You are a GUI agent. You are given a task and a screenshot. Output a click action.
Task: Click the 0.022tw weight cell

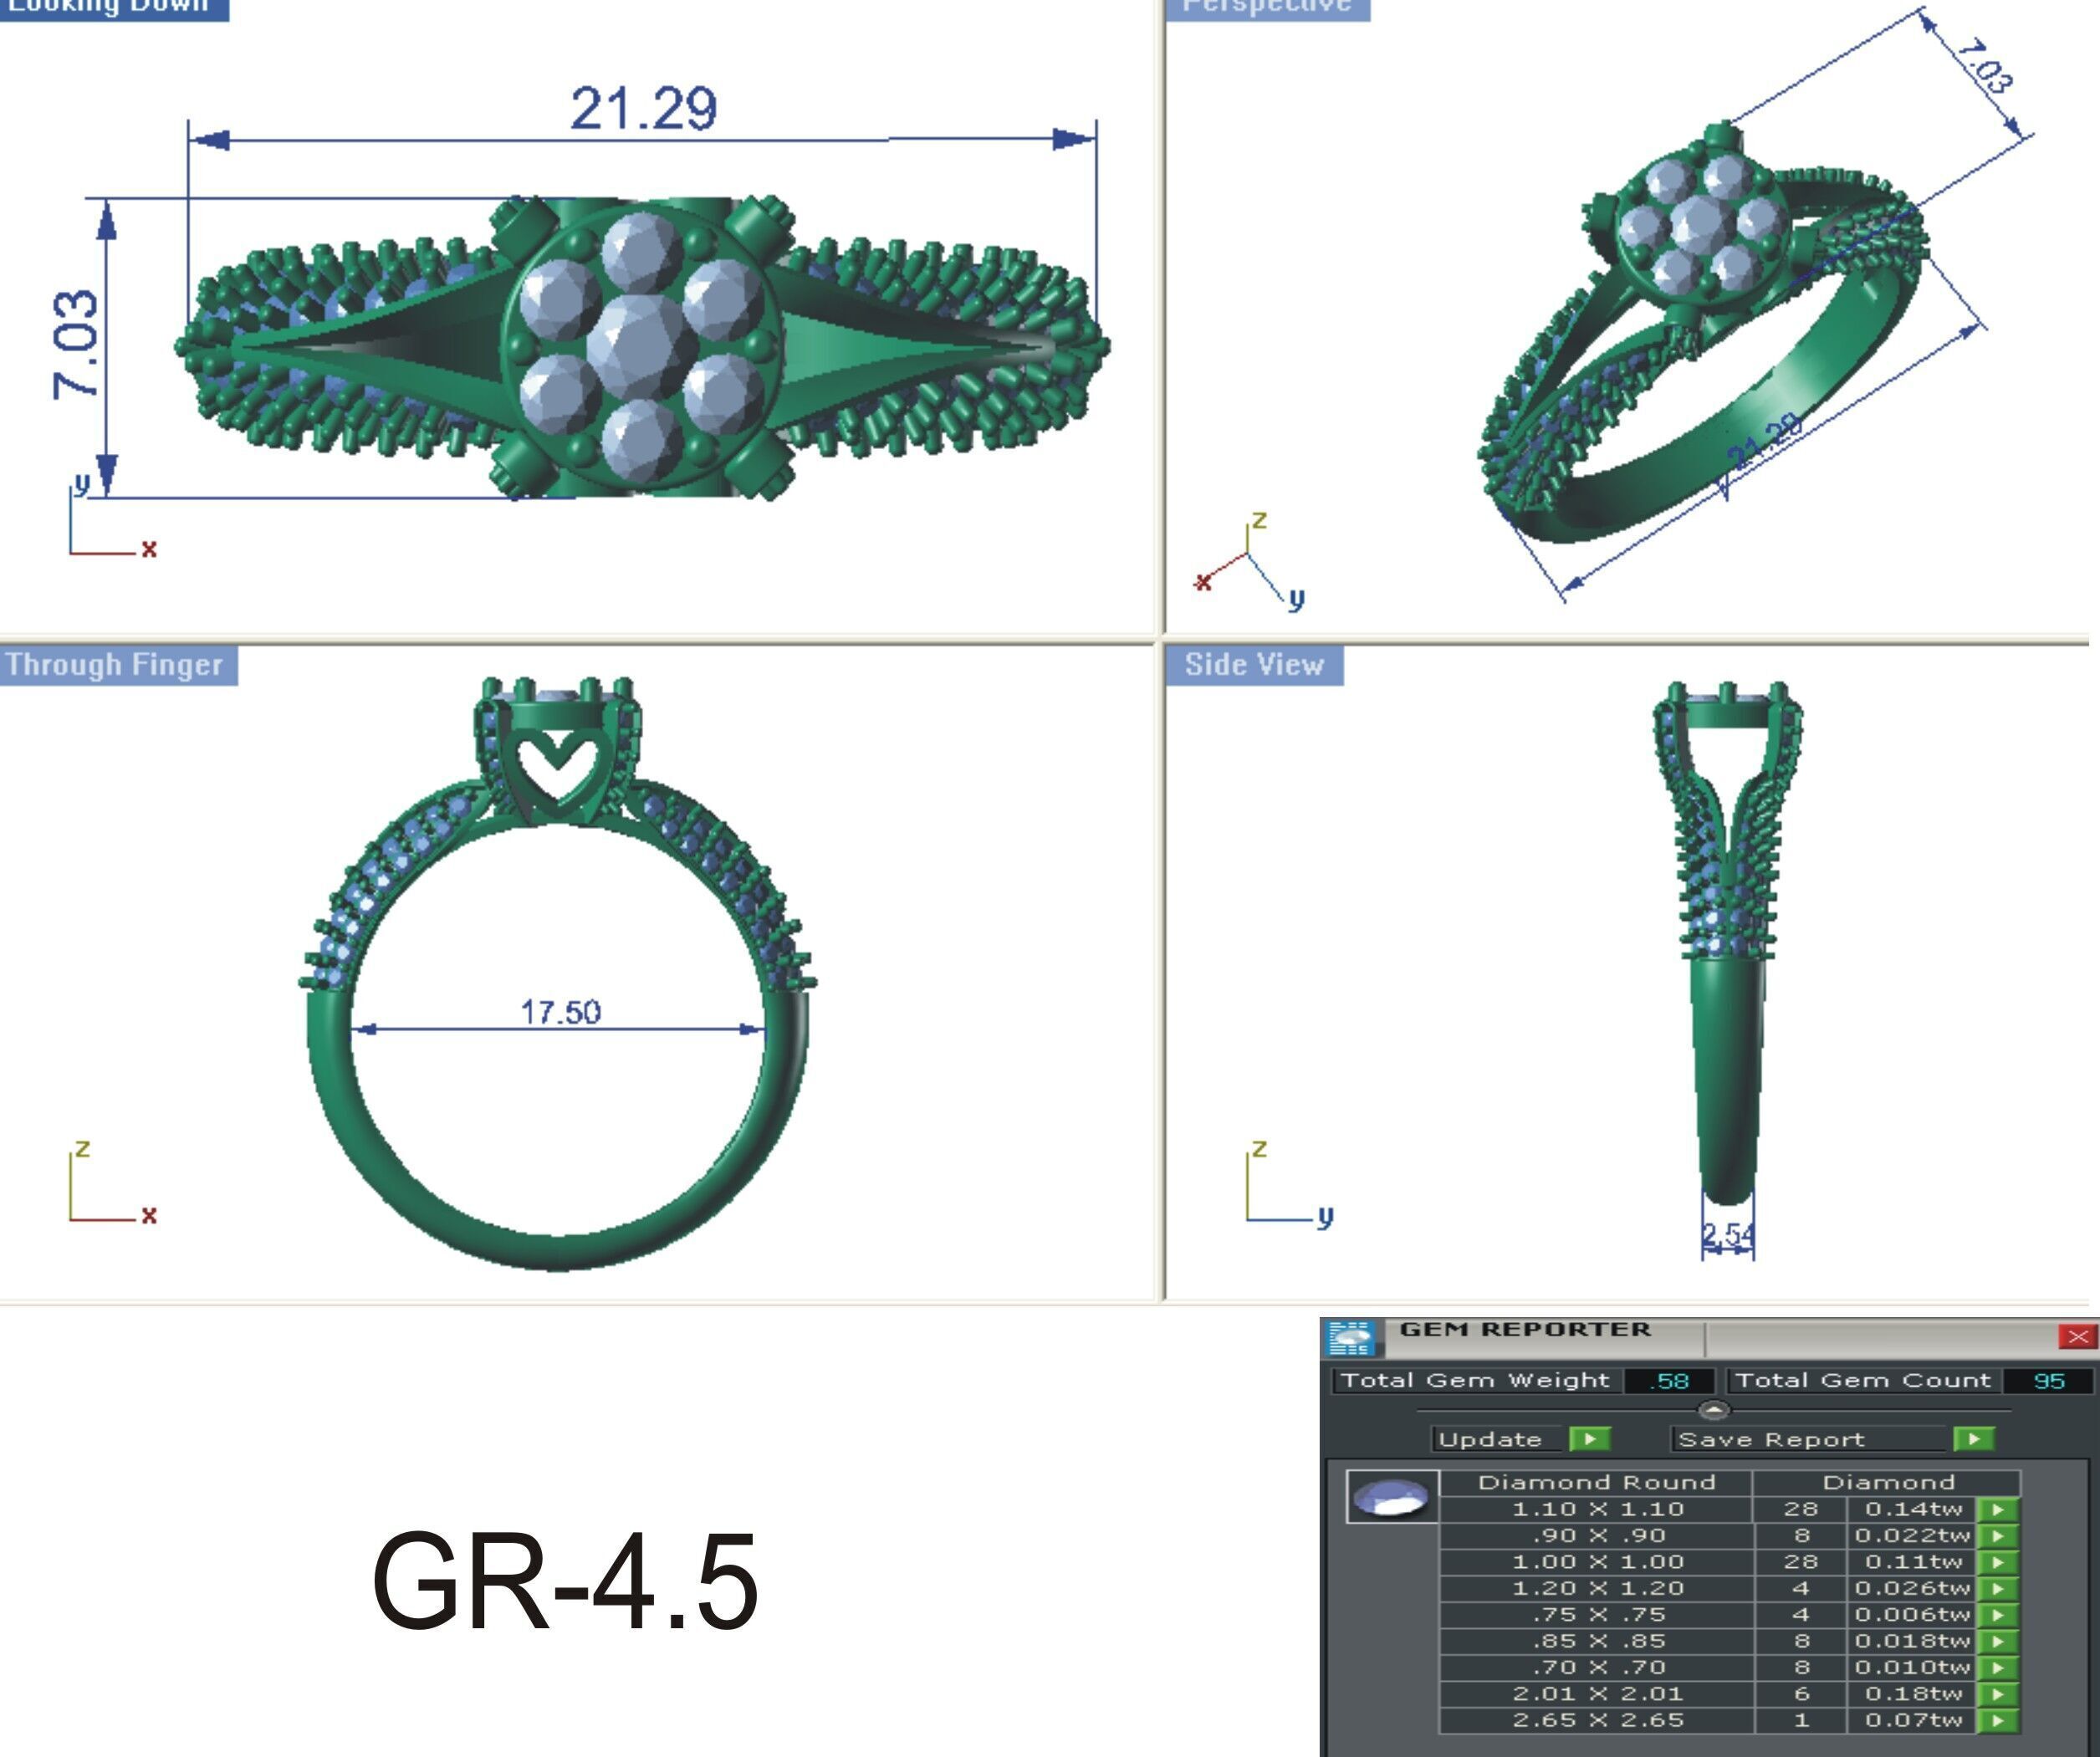click(x=1911, y=1535)
